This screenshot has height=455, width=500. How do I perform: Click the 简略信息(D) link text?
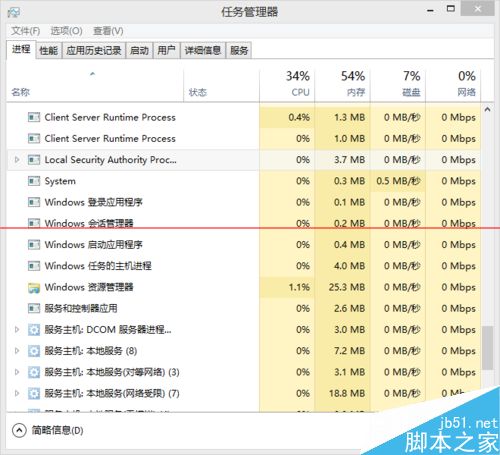click(57, 430)
